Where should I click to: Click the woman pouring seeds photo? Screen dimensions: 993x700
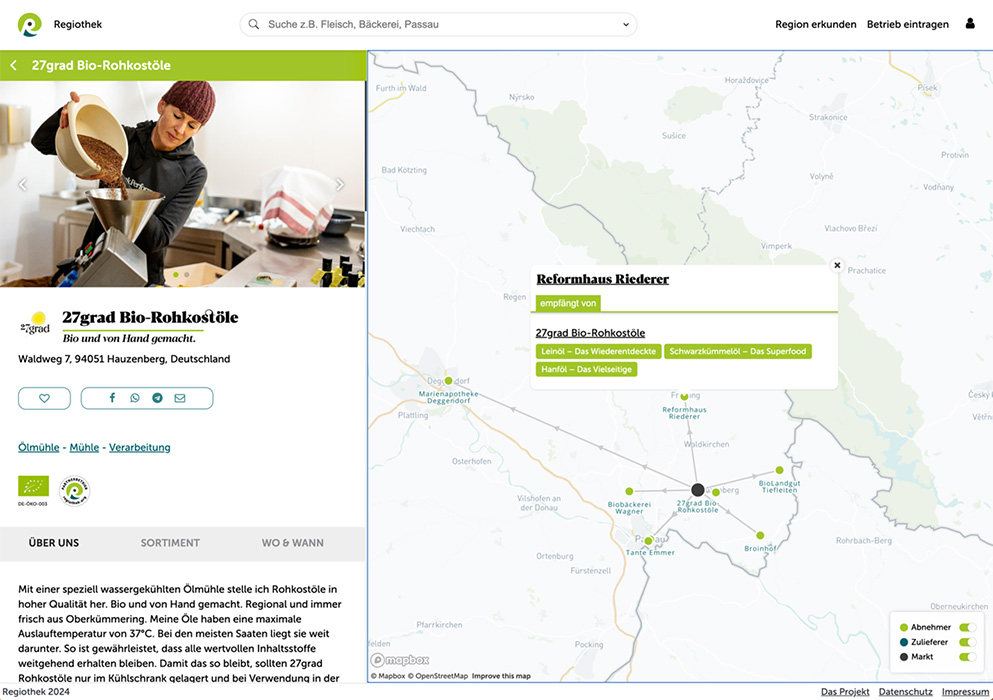[182, 184]
